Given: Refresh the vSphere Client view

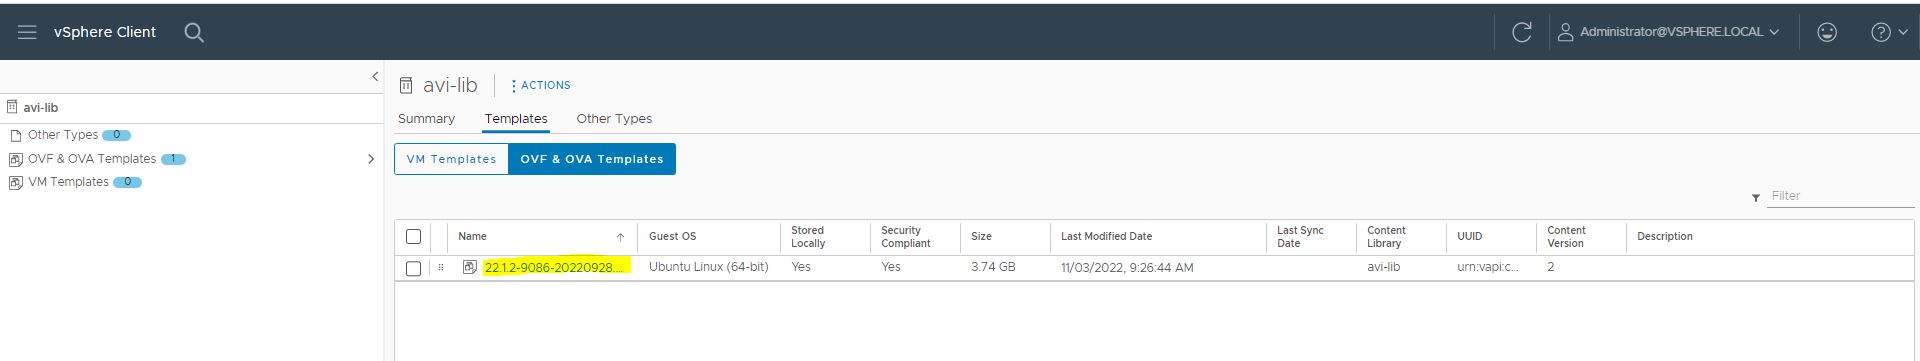Looking at the screenshot, I should tap(1521, 32).
